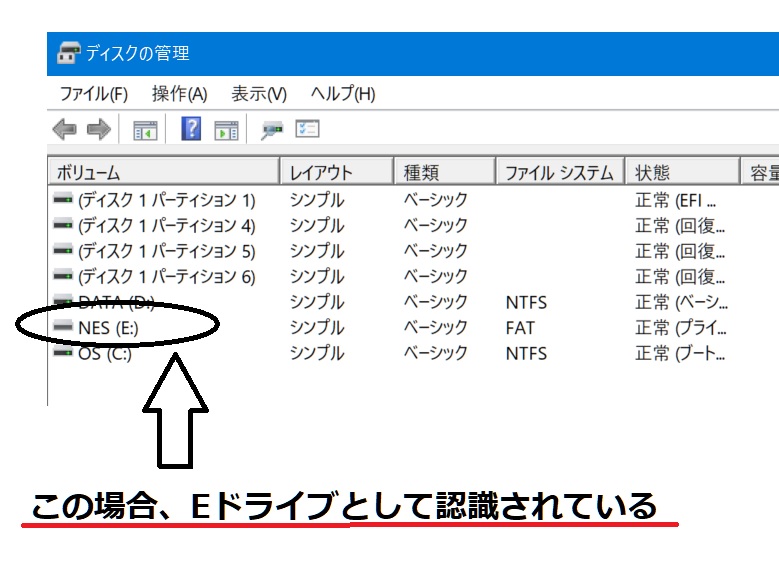Open Help via blue question mark icon
The height and width of the screenshot is (580, 779).
coord(191,129)
